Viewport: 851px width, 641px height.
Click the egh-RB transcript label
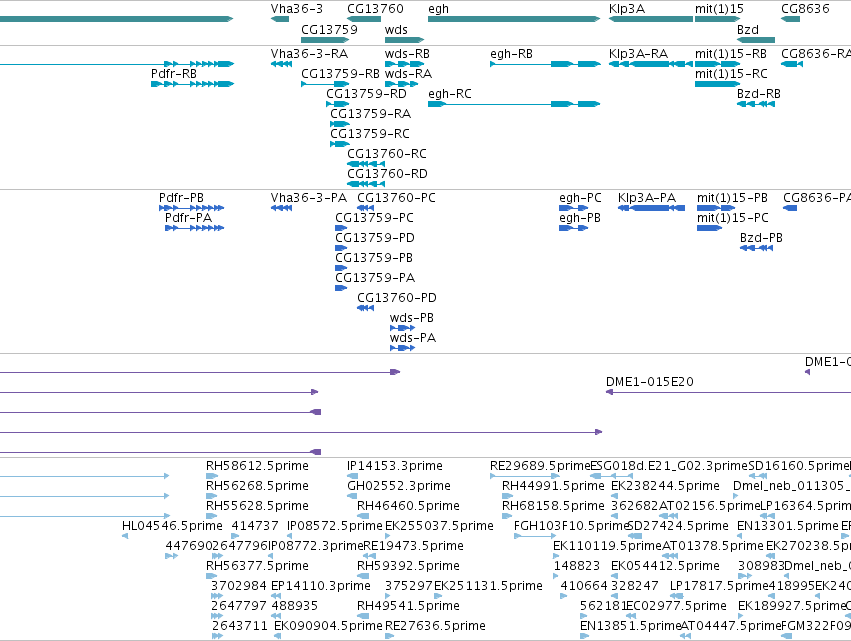(x=511, y=53)
